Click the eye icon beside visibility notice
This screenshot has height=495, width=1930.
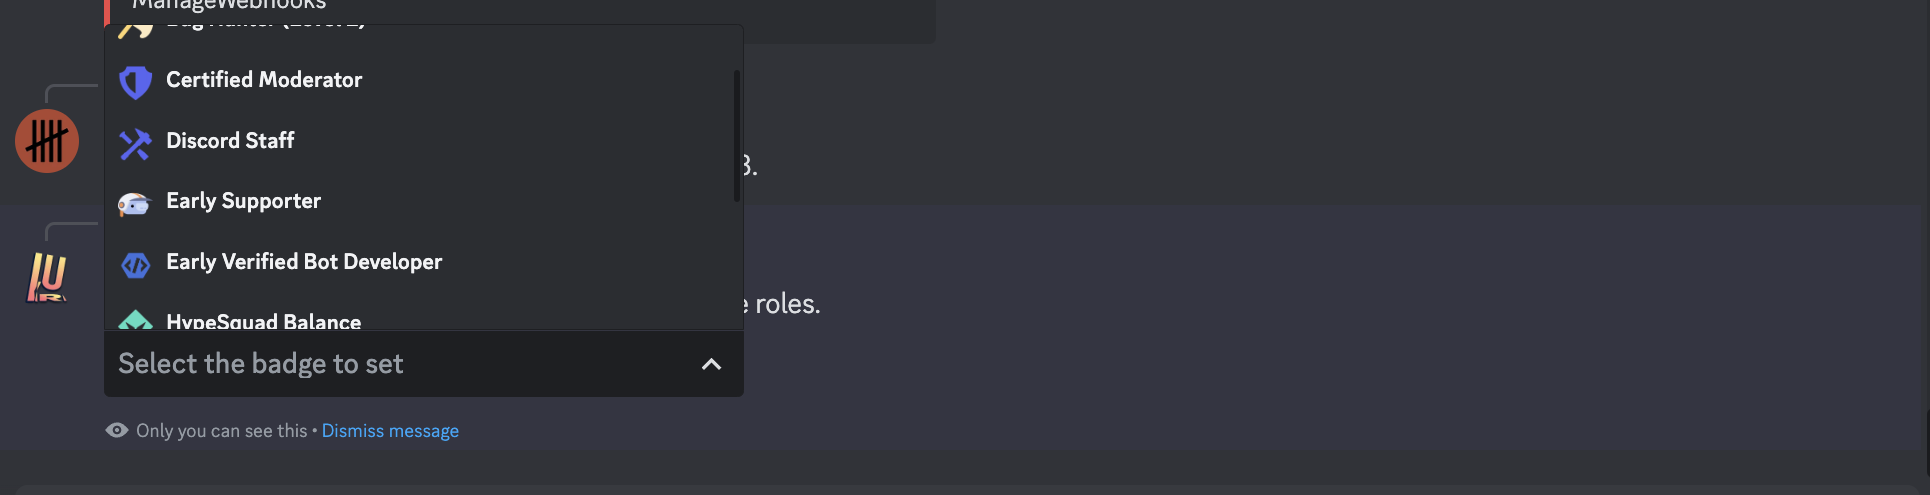click(117, 430)
